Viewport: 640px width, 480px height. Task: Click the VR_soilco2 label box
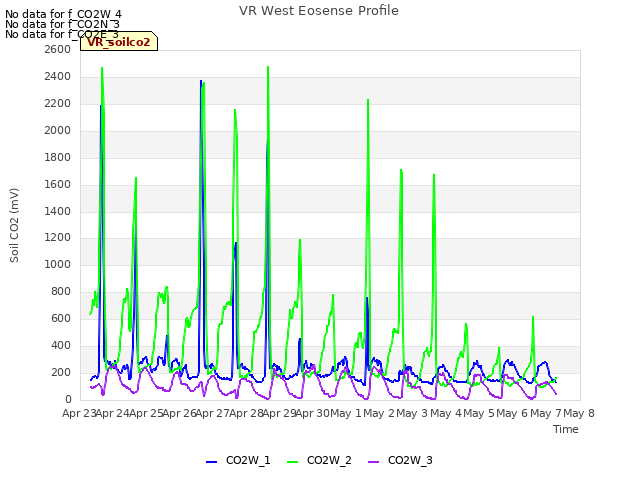[119, 41]
